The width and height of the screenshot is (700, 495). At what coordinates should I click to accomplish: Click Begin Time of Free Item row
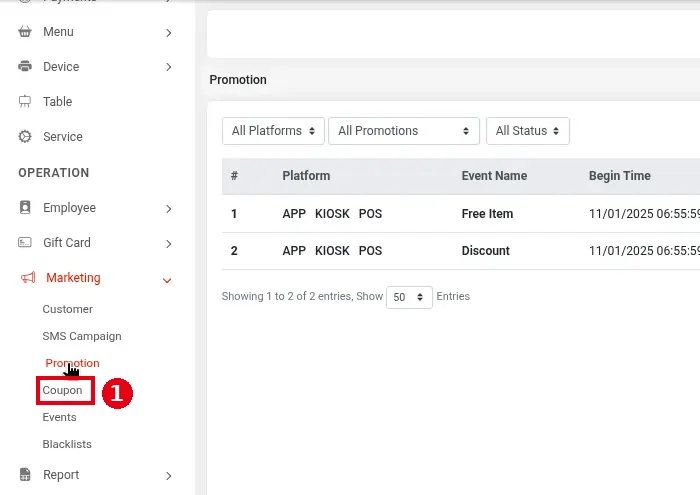(x=644, y=214)
